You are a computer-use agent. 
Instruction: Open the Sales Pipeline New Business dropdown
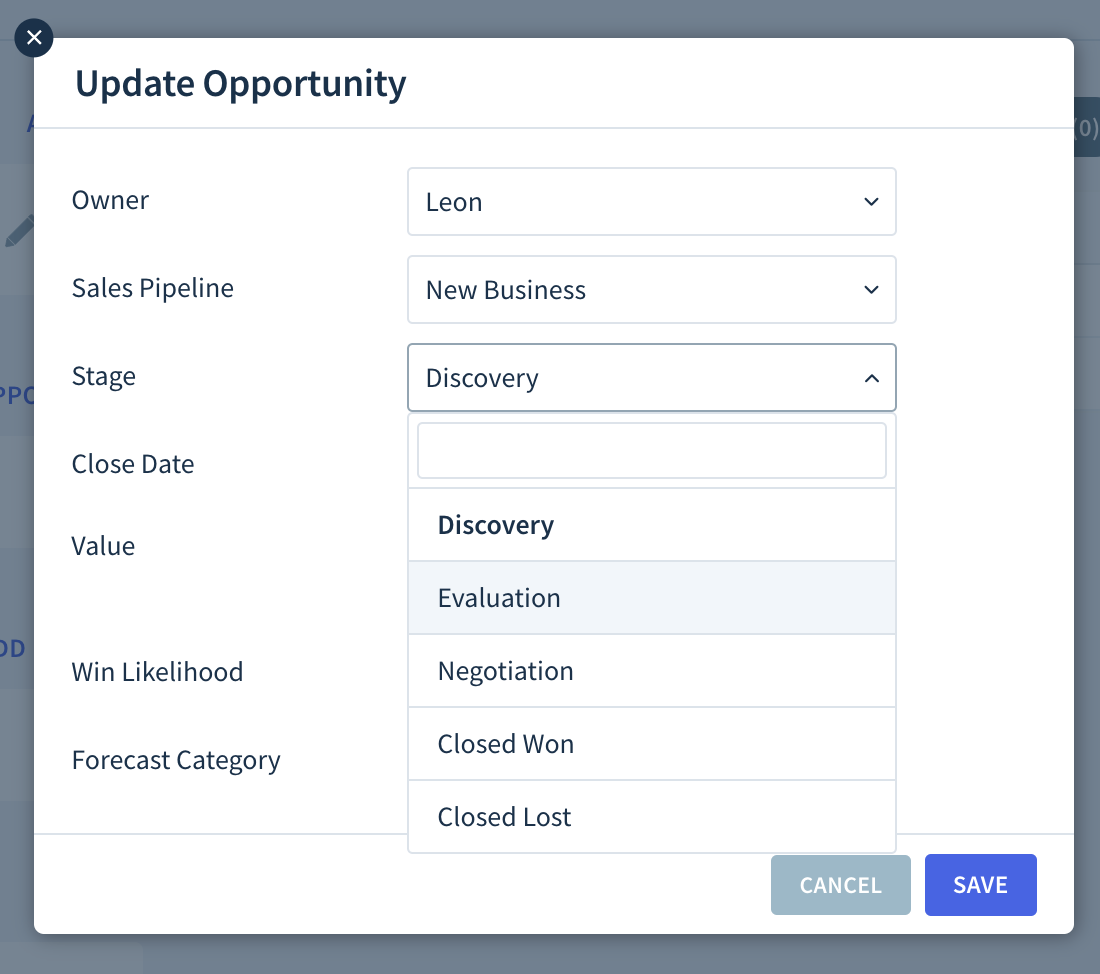652,290
